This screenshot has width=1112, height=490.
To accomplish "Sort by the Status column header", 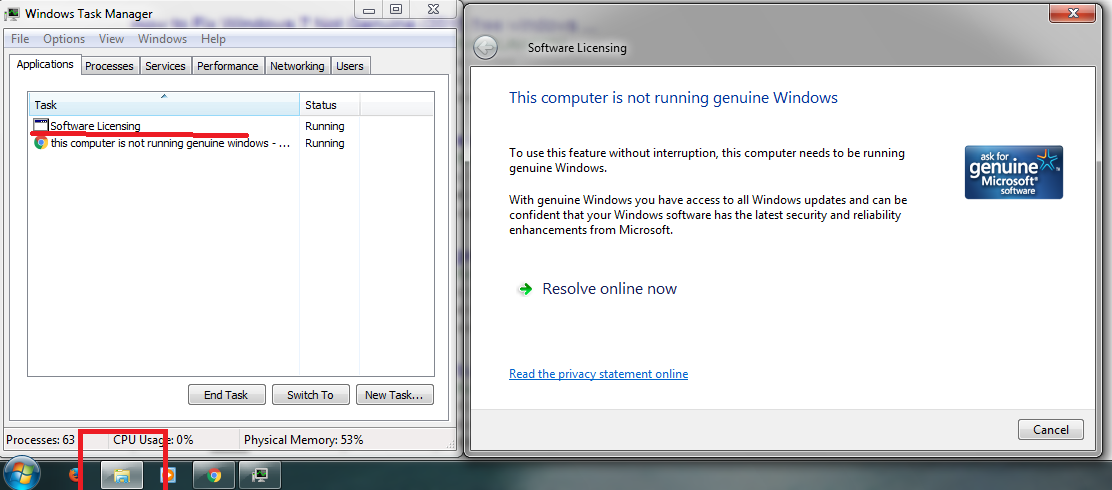I will [x=330, y=104].
